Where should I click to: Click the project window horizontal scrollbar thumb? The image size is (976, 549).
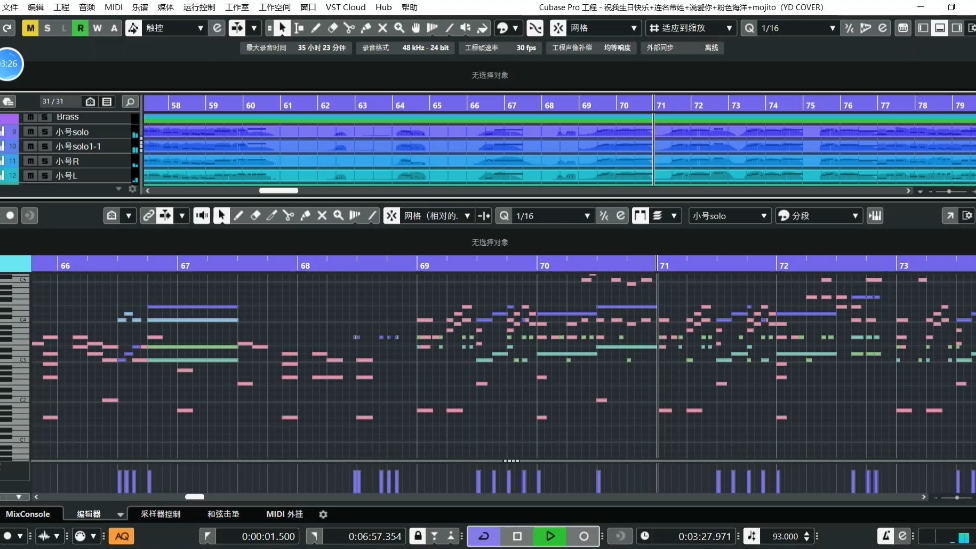click(278, 190)
